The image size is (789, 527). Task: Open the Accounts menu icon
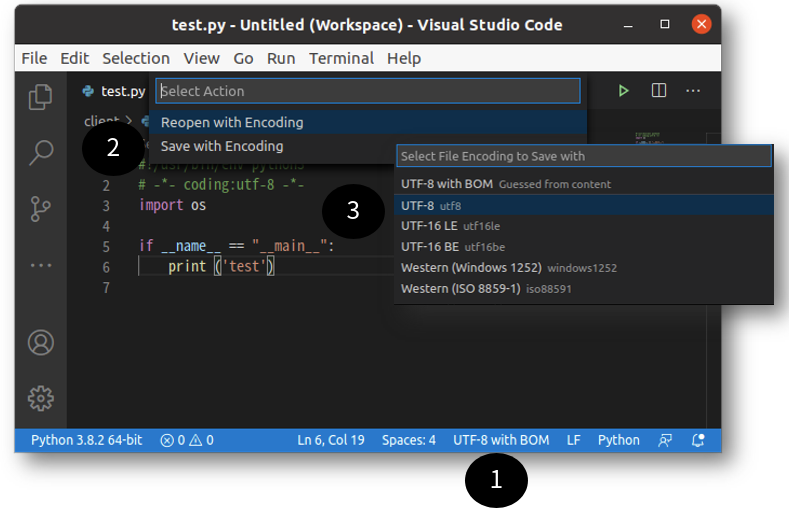click(x=41, y=343)
